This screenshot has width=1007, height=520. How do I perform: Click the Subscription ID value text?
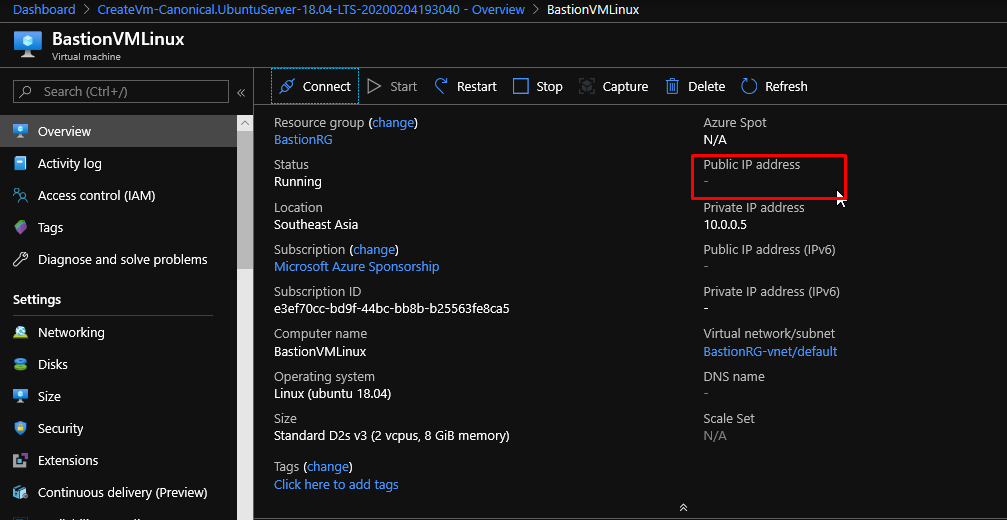click(x=392, y=308)
